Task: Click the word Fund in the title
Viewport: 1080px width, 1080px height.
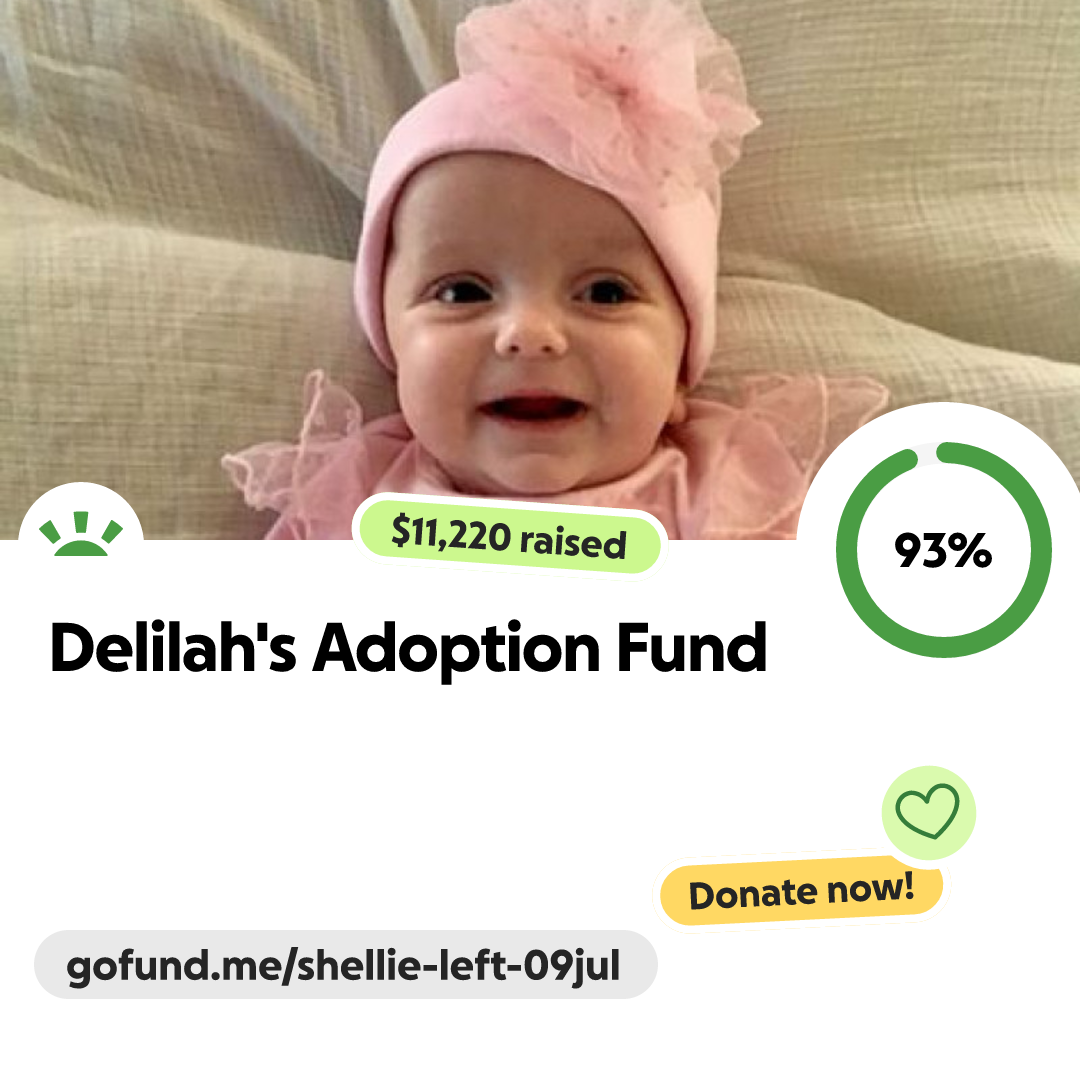Action: click(692, 646)
